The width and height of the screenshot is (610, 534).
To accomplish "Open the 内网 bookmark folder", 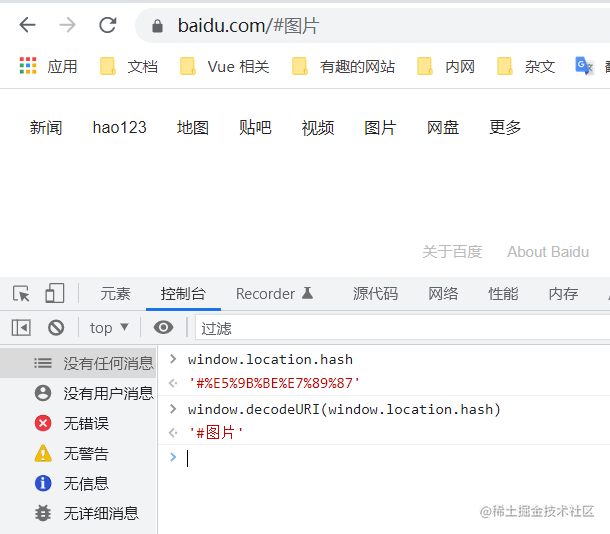I will (446, 66).
